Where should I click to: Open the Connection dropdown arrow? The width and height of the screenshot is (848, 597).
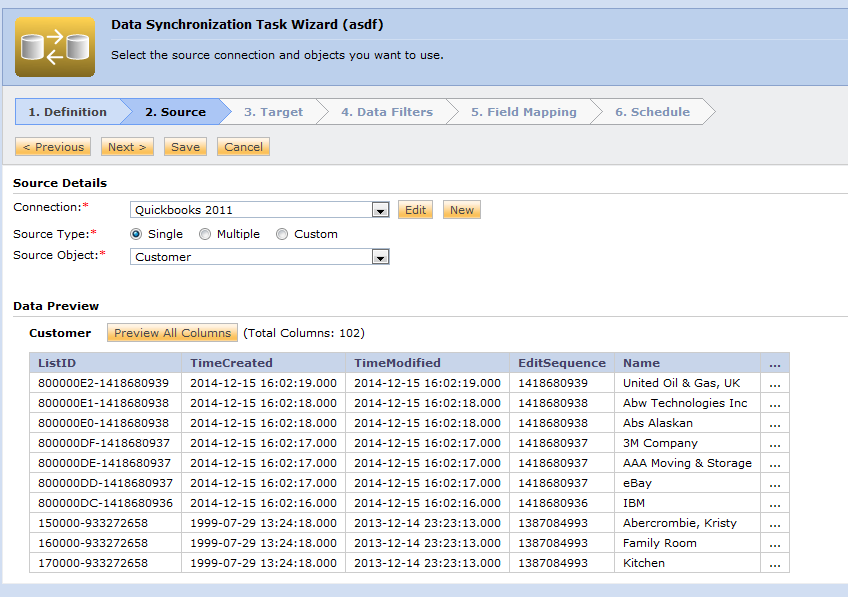381,210
